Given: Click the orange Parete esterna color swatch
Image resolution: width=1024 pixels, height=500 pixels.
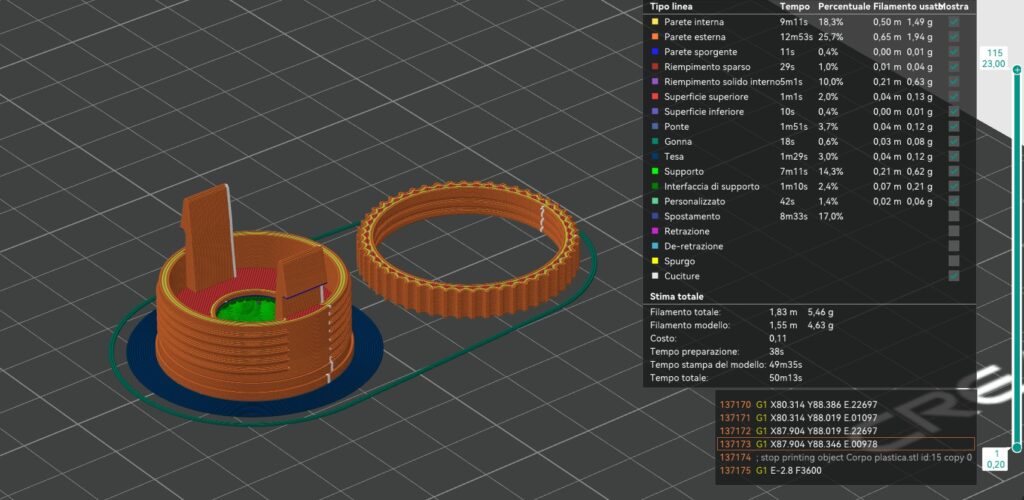Looking at the screenshot, I should click(655, 37).
